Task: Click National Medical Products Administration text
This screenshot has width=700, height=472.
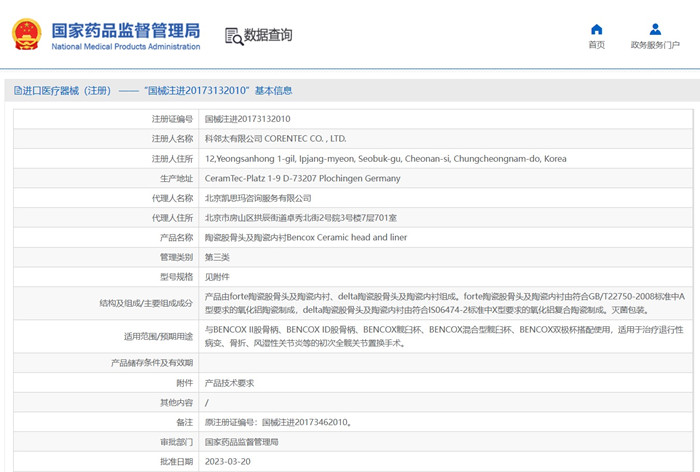Action: pos(126,46)
